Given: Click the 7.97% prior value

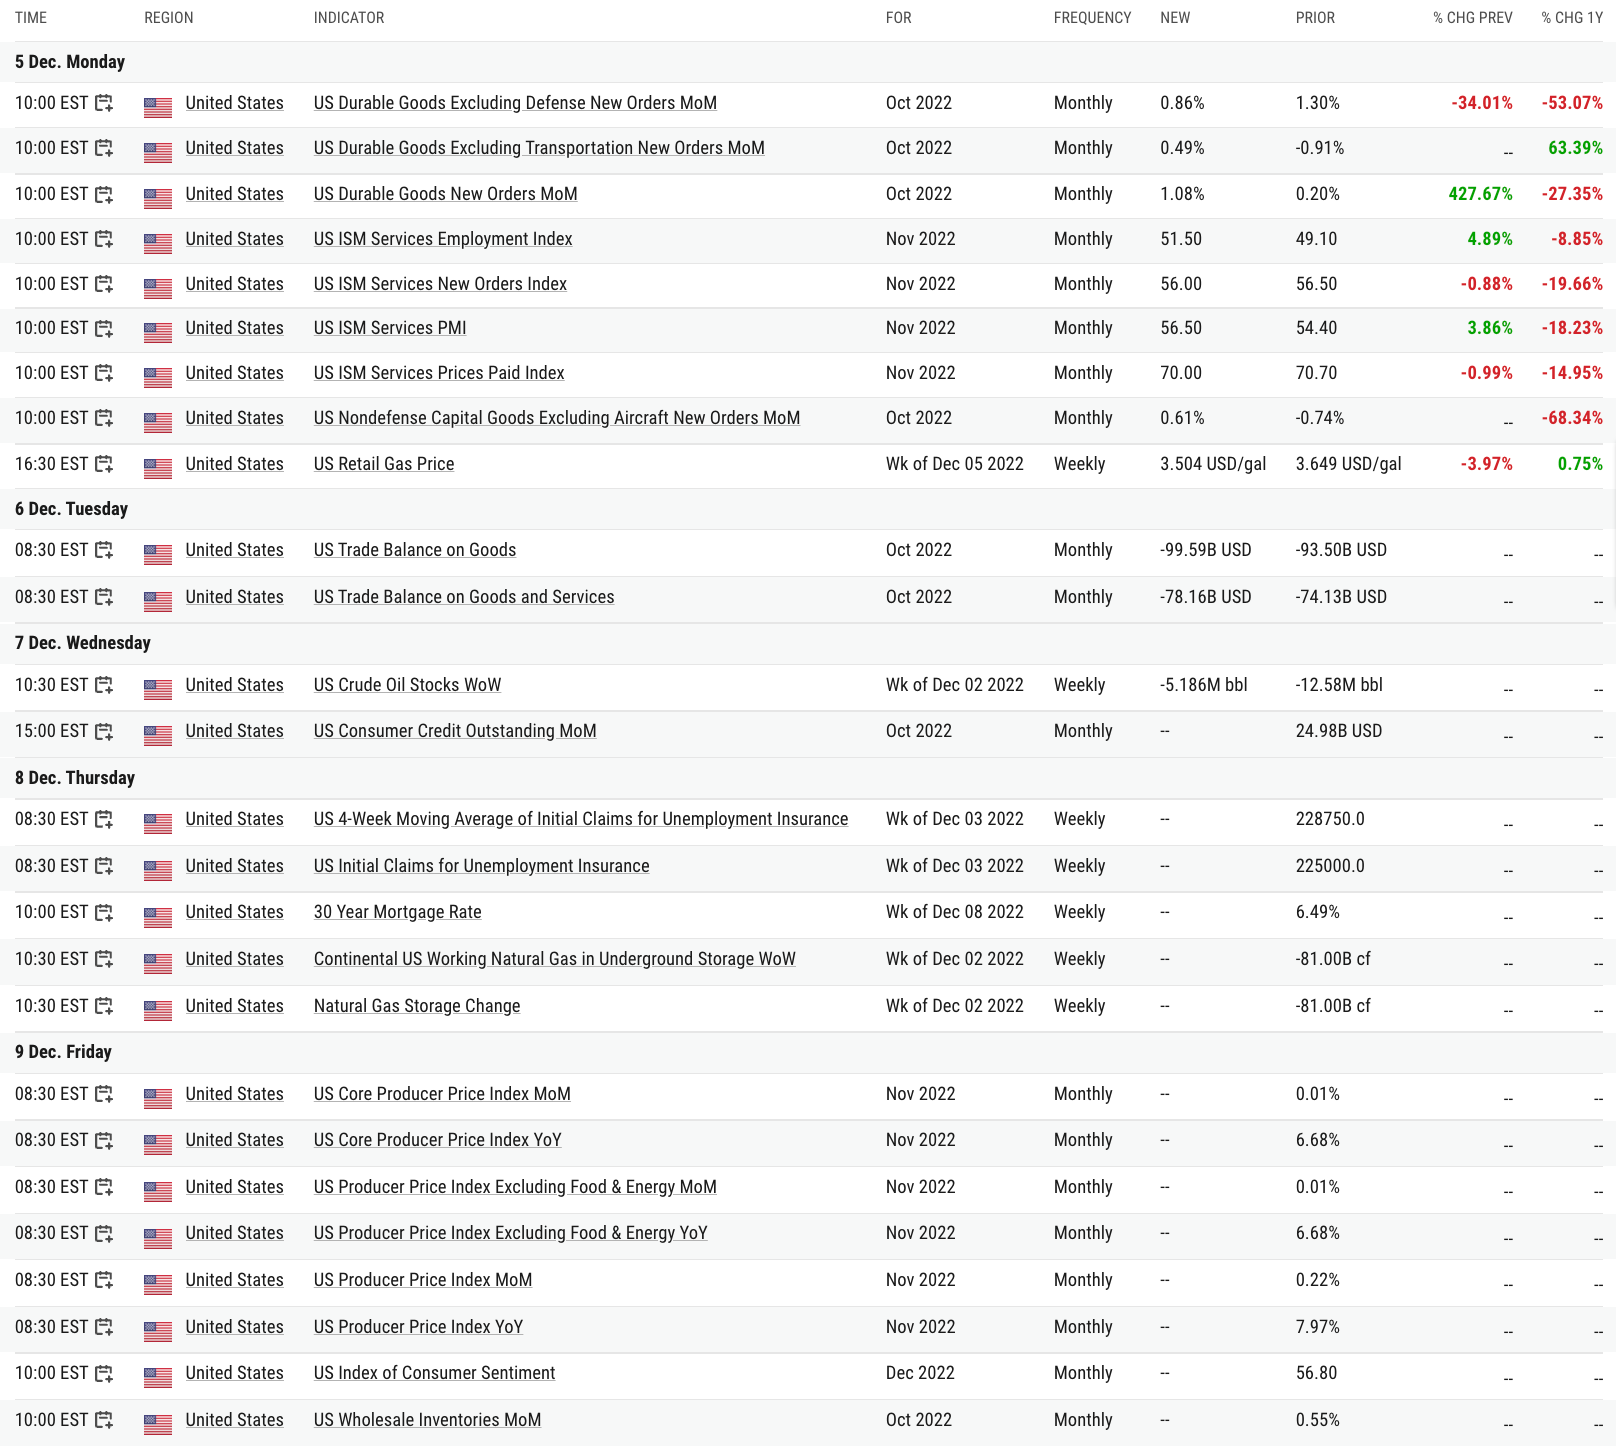Looking at the screenshot, I should [x=1318, y=1327].
